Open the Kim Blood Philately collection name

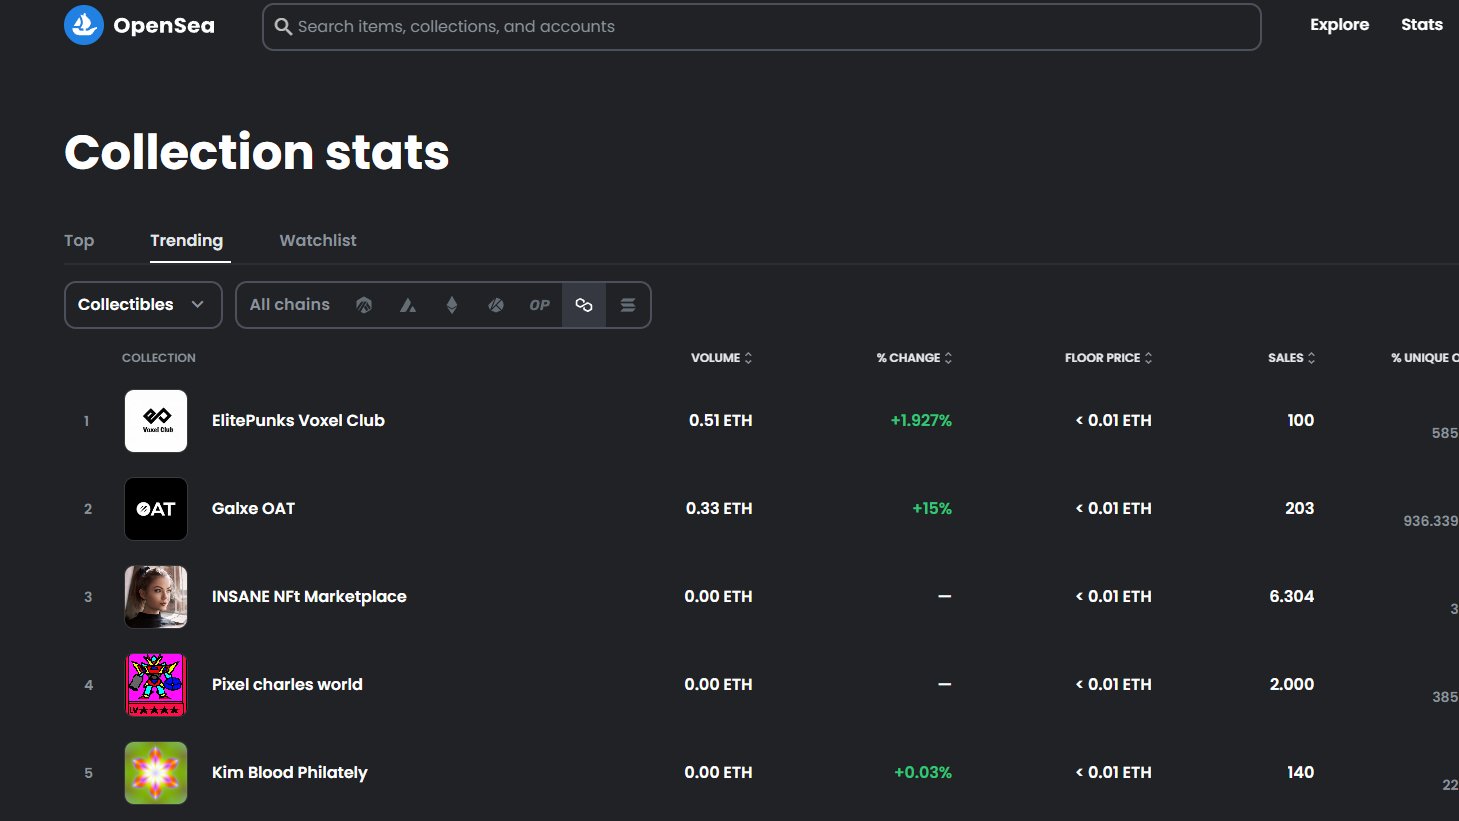pyautogui.click(x=290, y=773)
